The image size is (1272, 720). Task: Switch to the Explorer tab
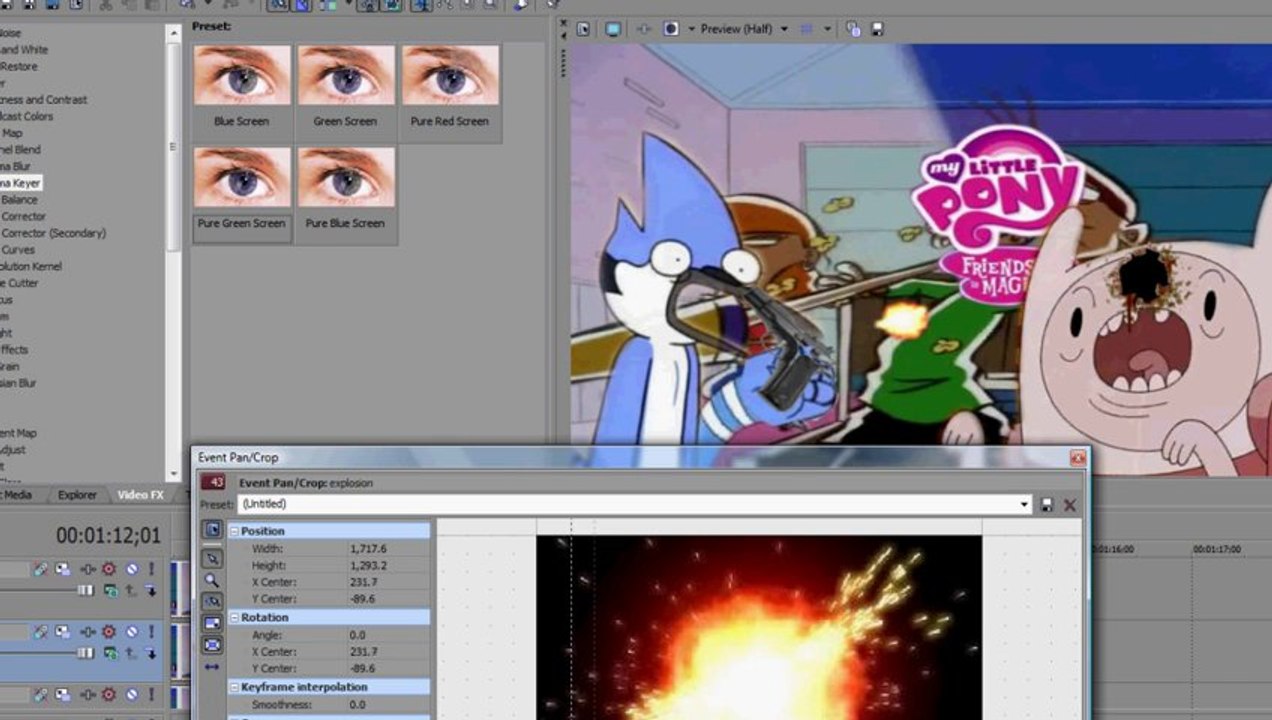click(x=77, y=495)
